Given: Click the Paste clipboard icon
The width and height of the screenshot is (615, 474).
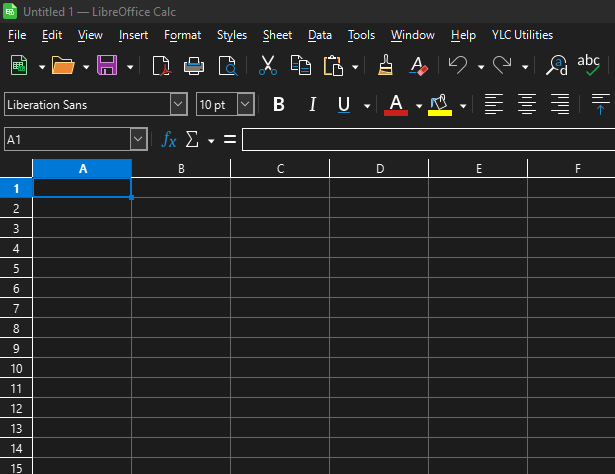Looking at the screenshot, I should [x=333, y=65].
